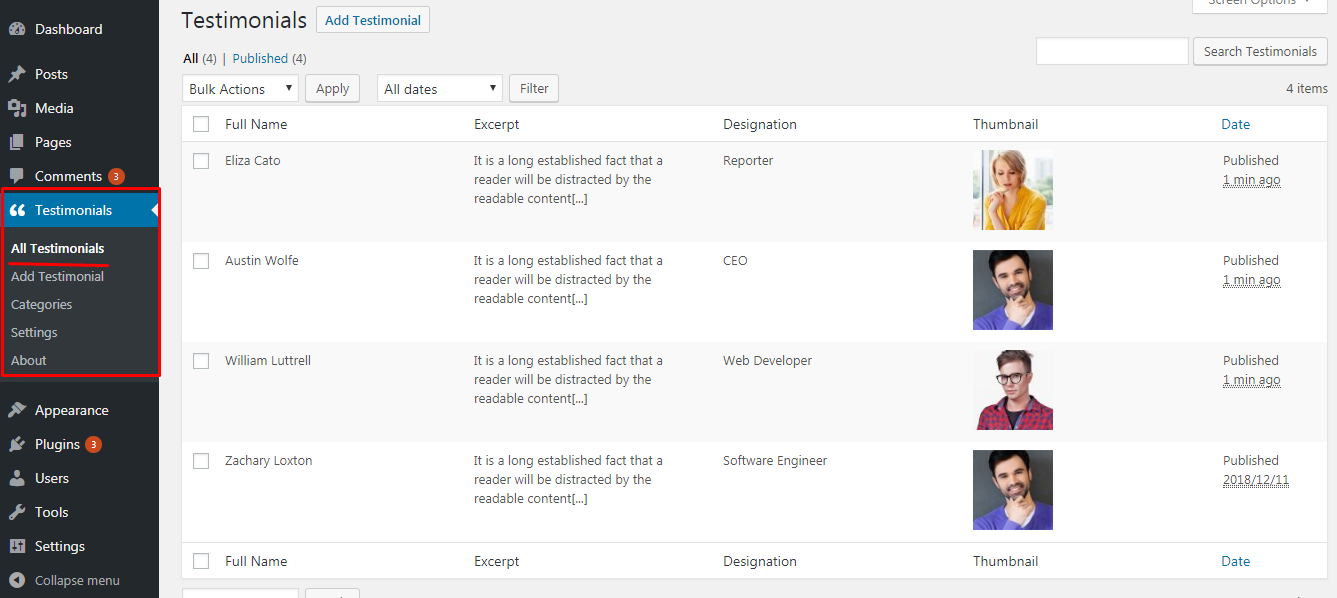Open the Categories submenu item
Image resolution: width=1337 pixels, height=598 pixels.
[x=41, y=304]
